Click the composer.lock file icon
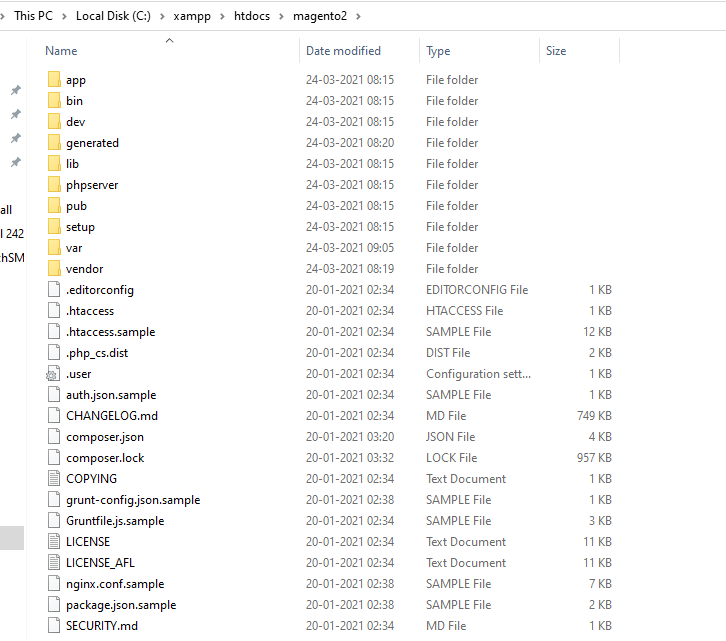Screen dimensions: 726x641 tap(54, 457)
